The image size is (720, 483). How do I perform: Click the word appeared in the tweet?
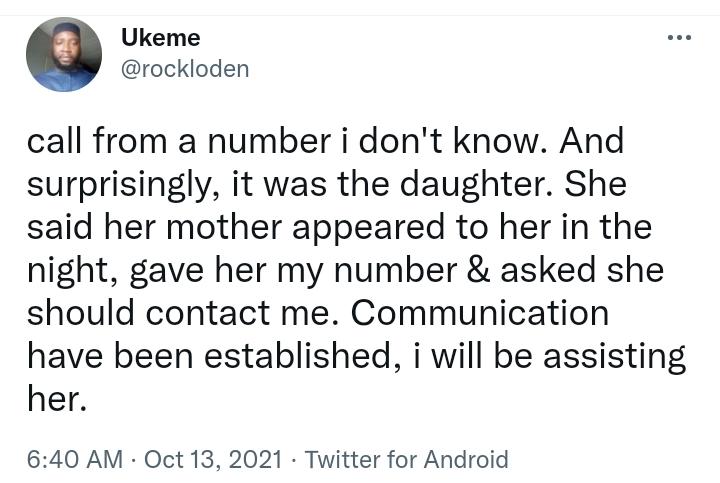coord(369,229)
